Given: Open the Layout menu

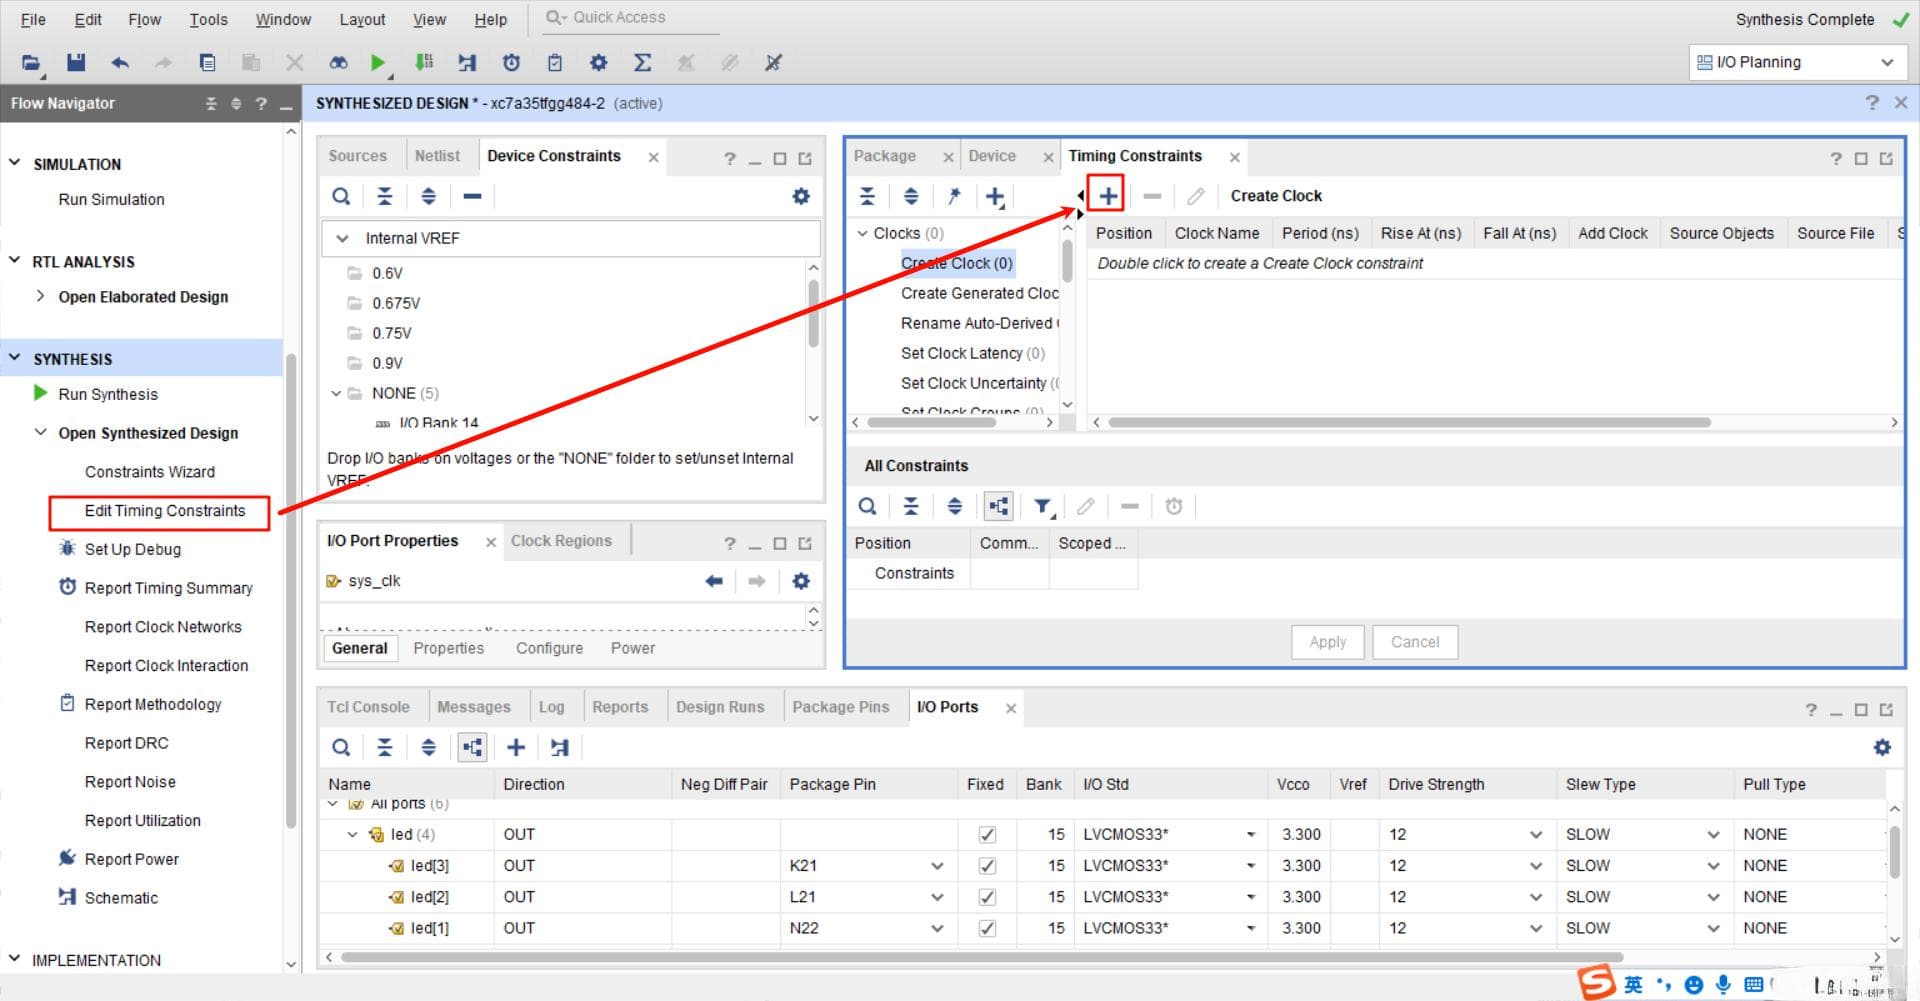Looking at the screenshot, I should pos(362,19).
